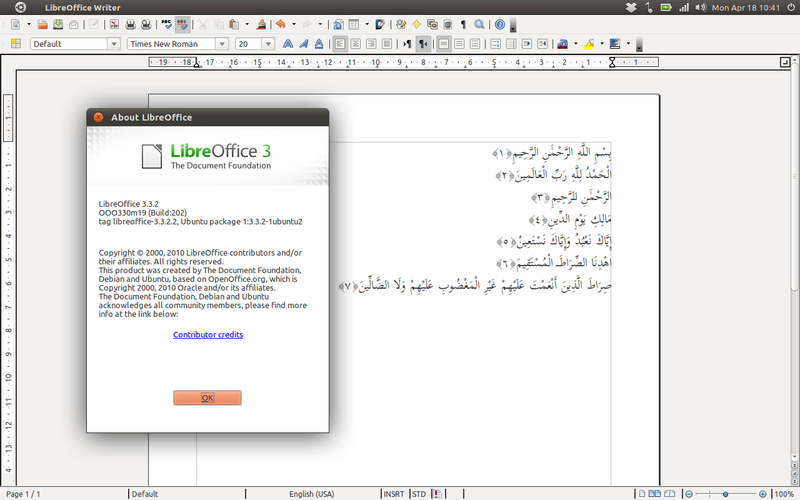Open LibreOffice Help icon
This screenshot has height=500, width=800.
pyautogui.click(x=500, y=24)
